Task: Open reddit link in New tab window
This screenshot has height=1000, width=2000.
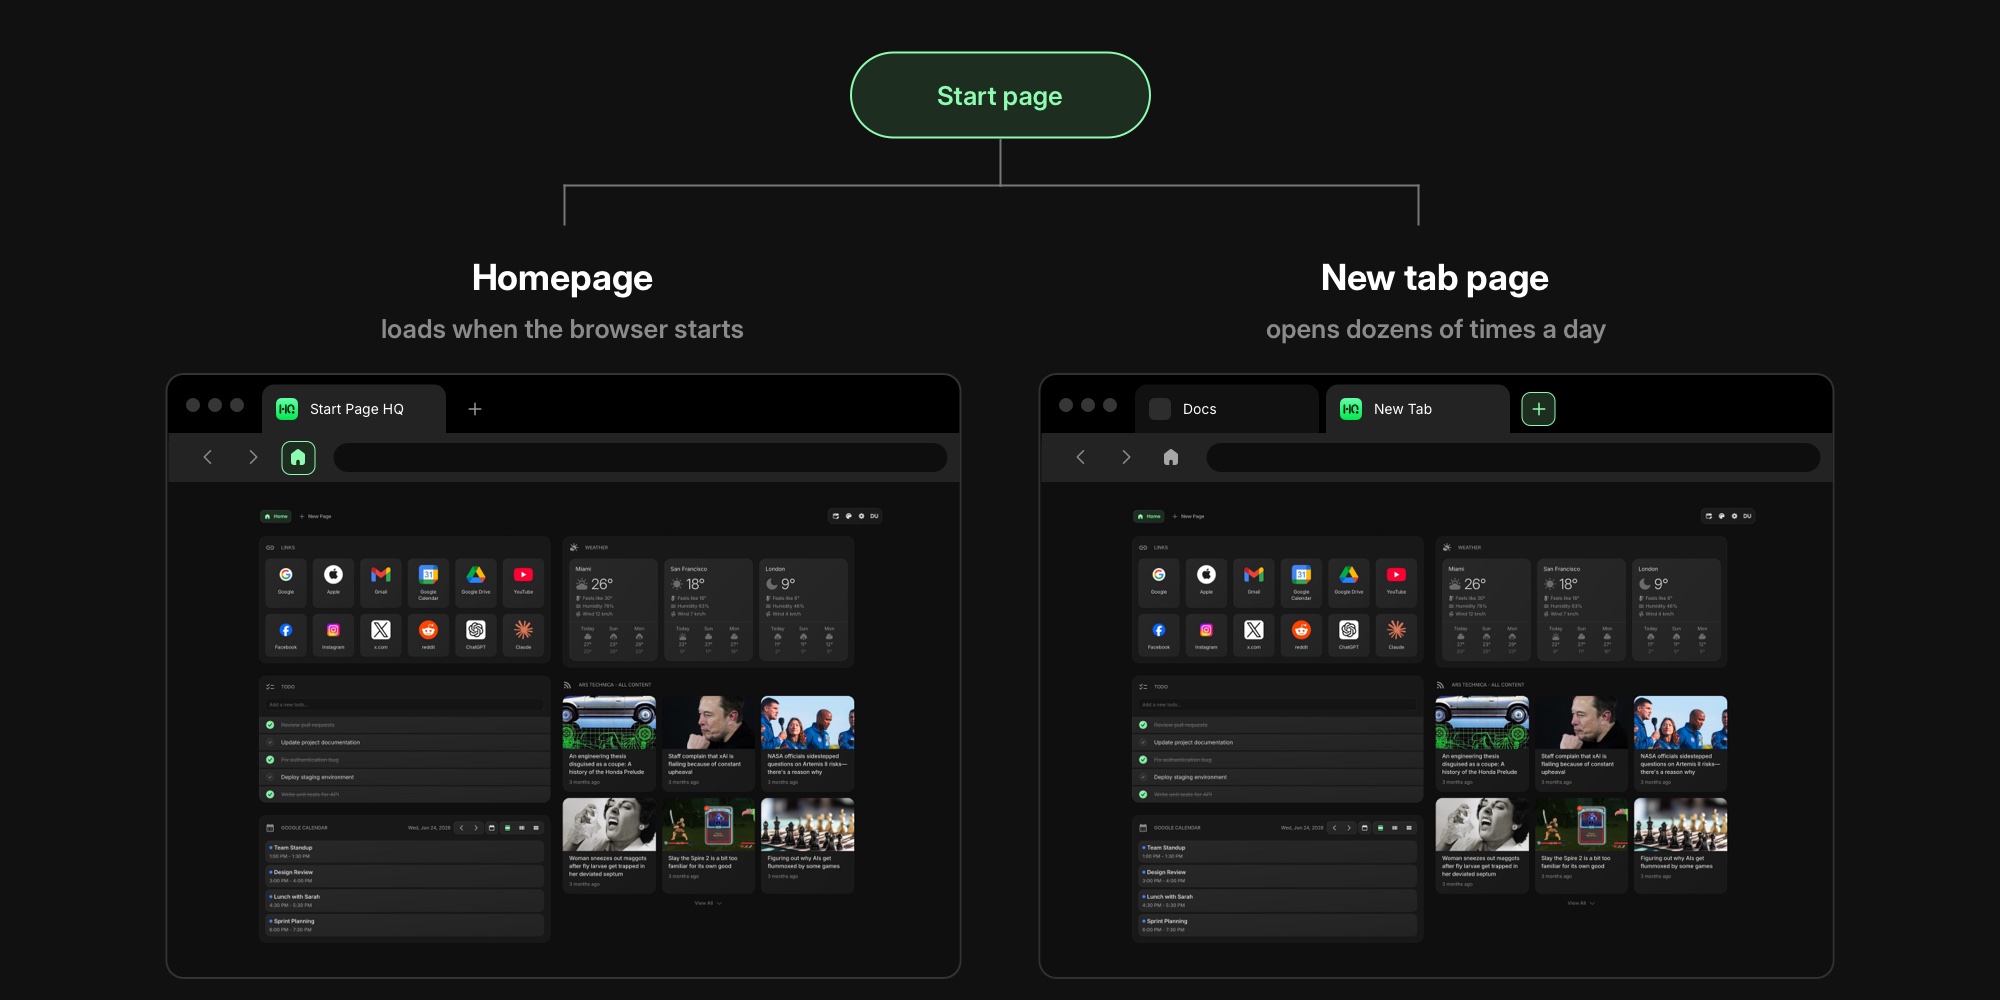Action: (x=1301, y=635)
